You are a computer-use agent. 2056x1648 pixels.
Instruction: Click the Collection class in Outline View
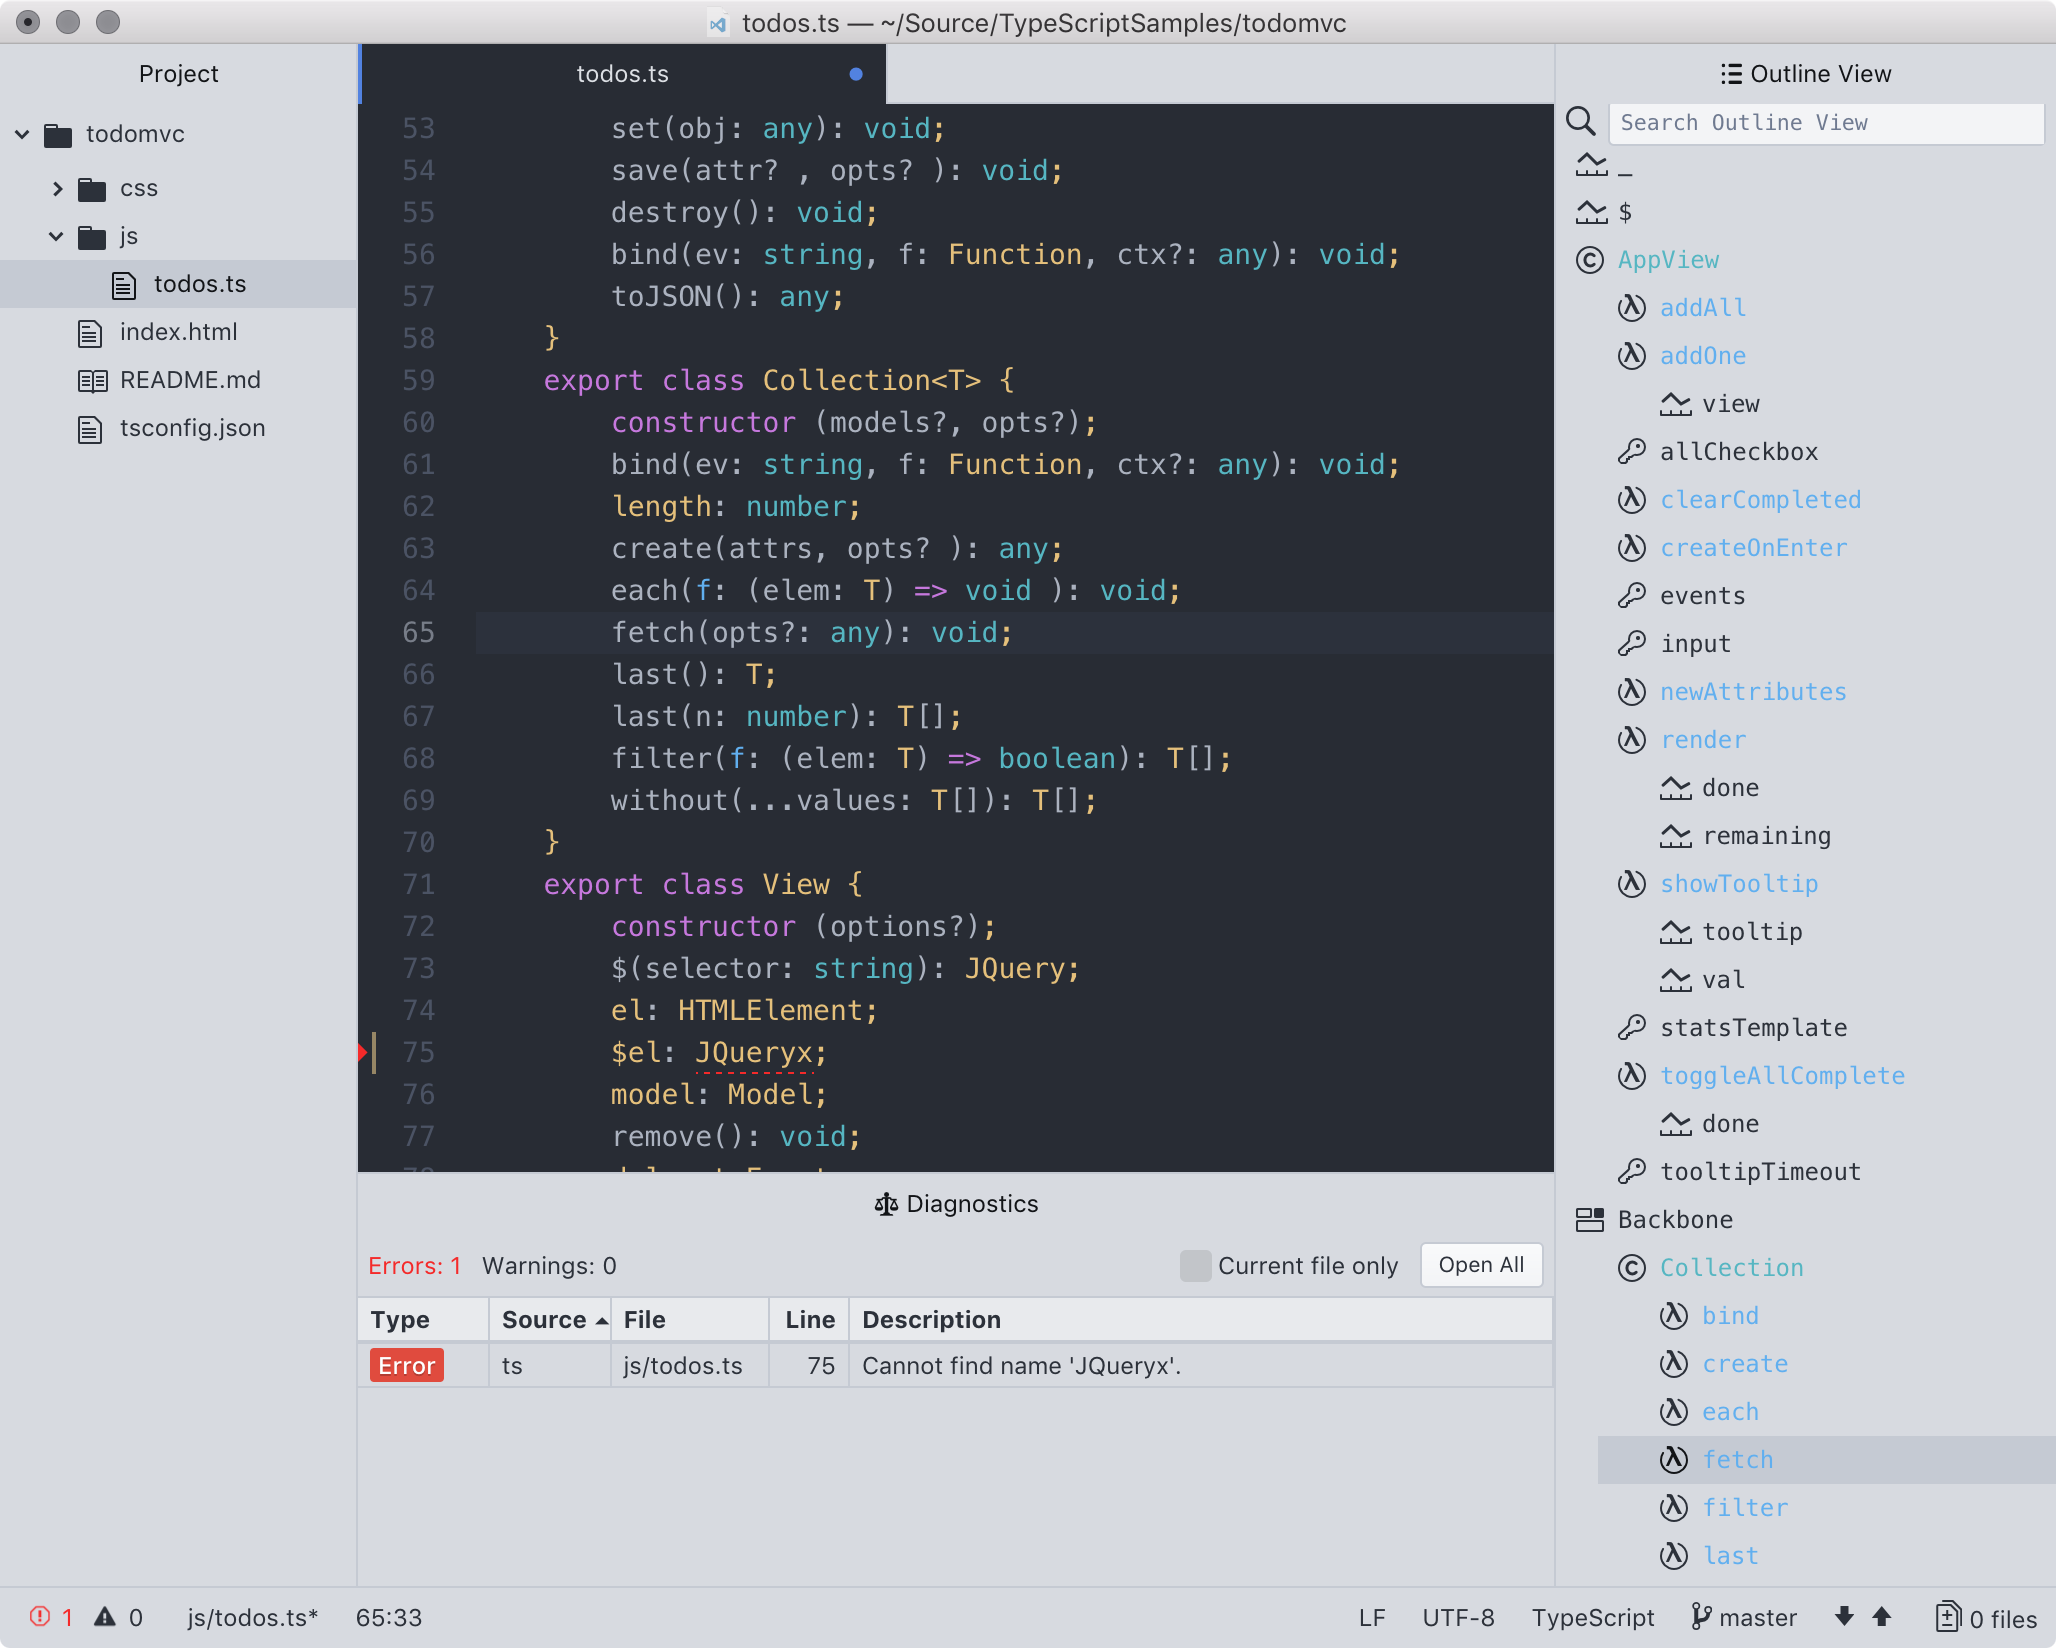click(1732, 1266)
